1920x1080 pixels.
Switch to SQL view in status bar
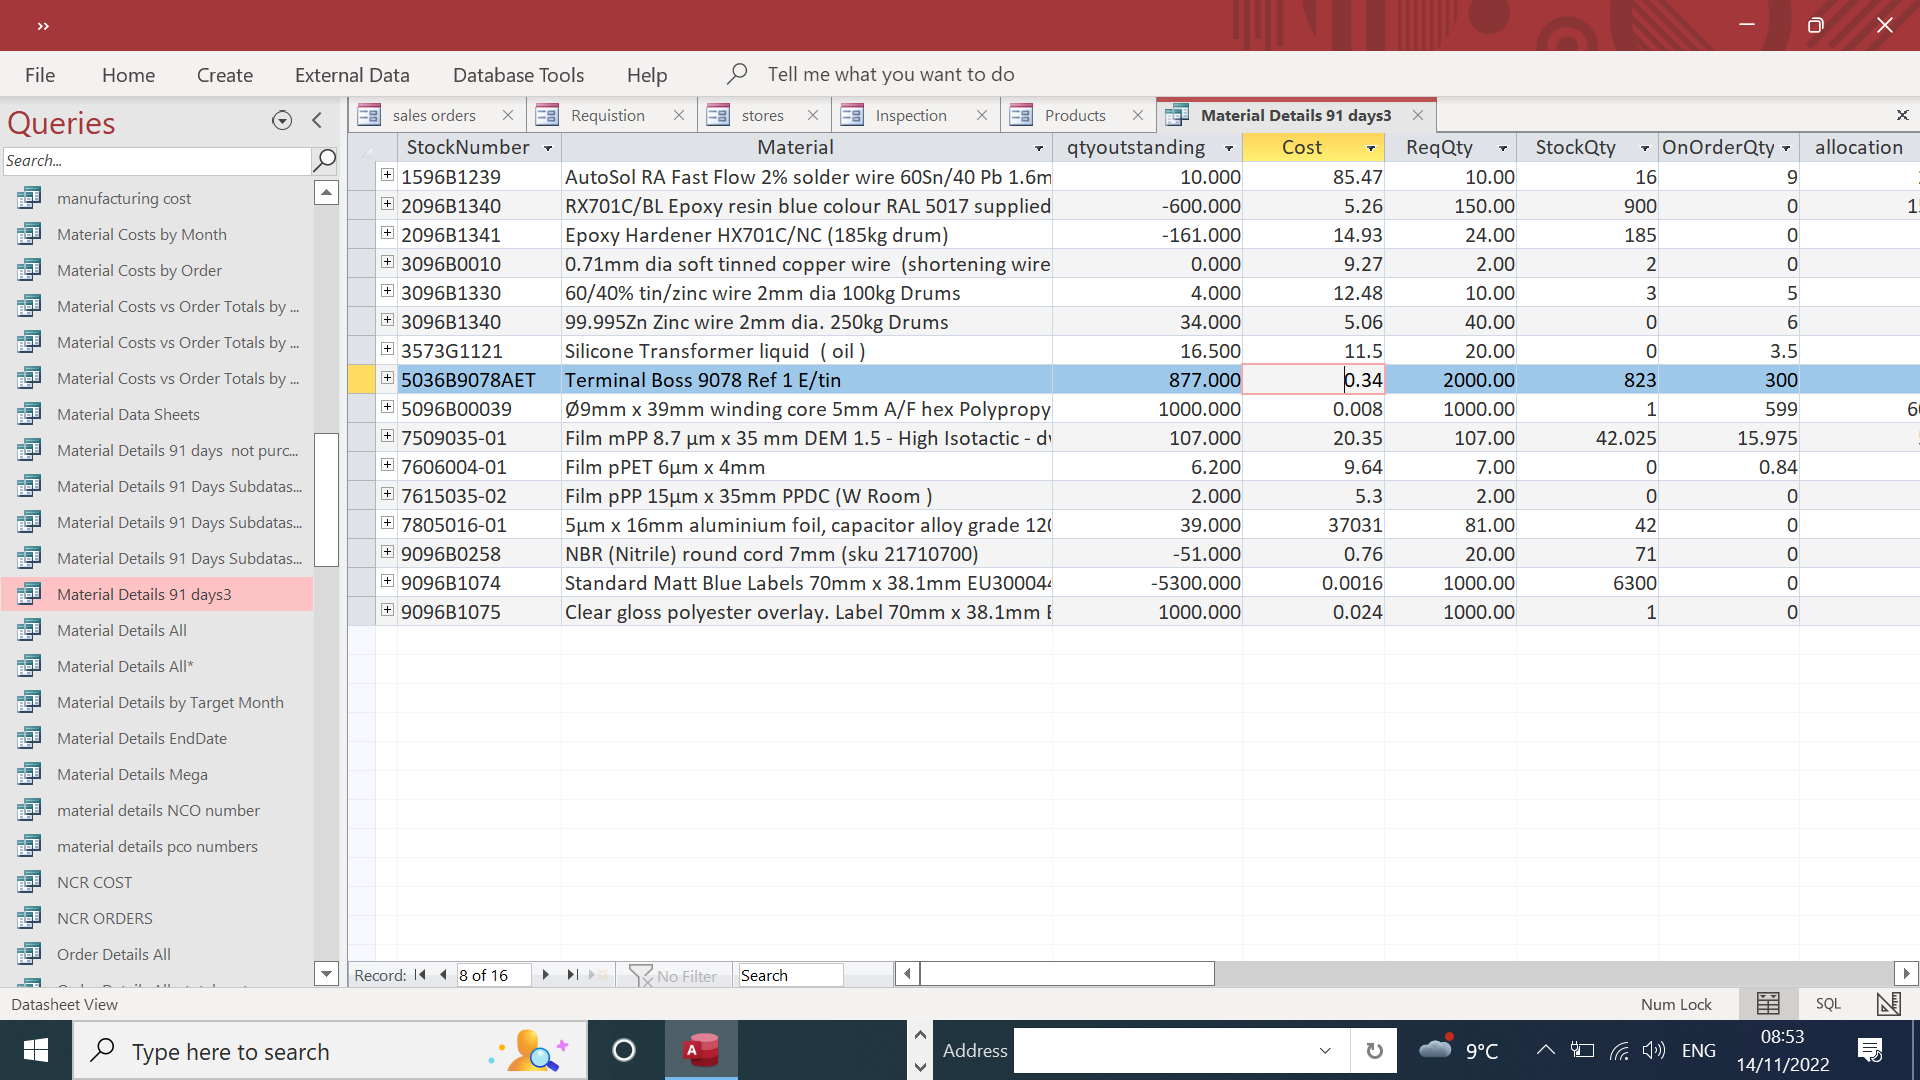click(1828, 1004)
